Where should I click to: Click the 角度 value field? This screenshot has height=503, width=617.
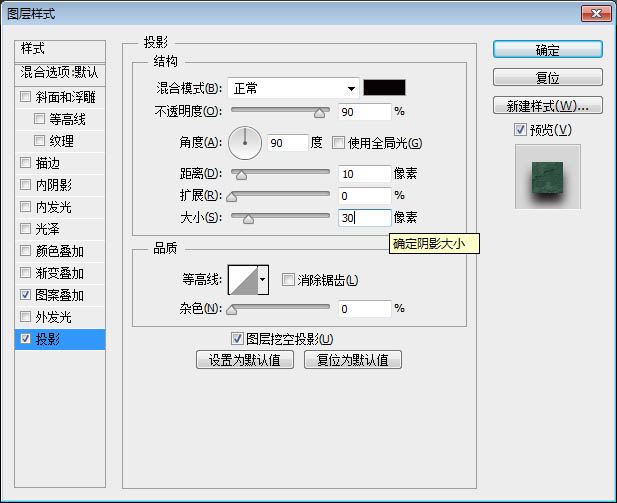click(x=288, y=143)
